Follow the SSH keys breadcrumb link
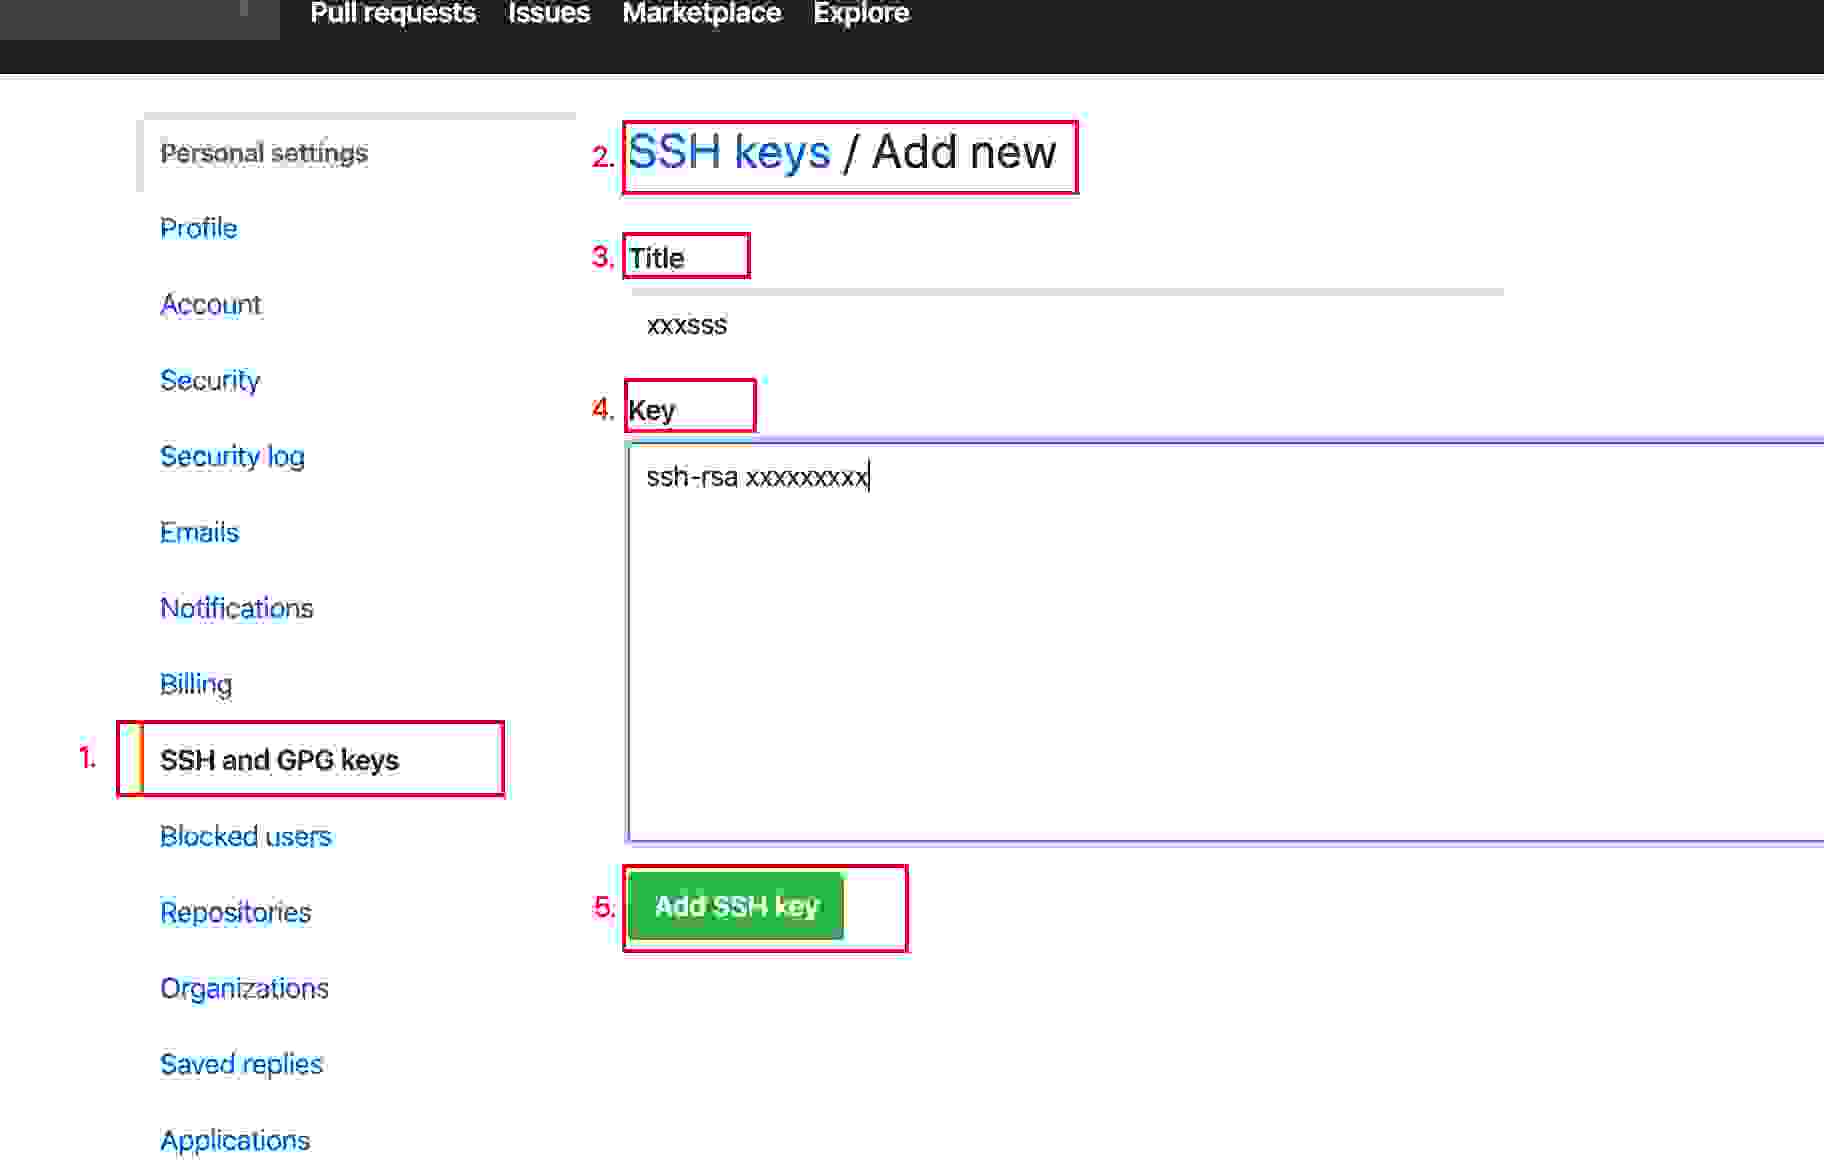Viewport: 1824px width, 1162px height. pyautogui.click(x=729, y=152)
